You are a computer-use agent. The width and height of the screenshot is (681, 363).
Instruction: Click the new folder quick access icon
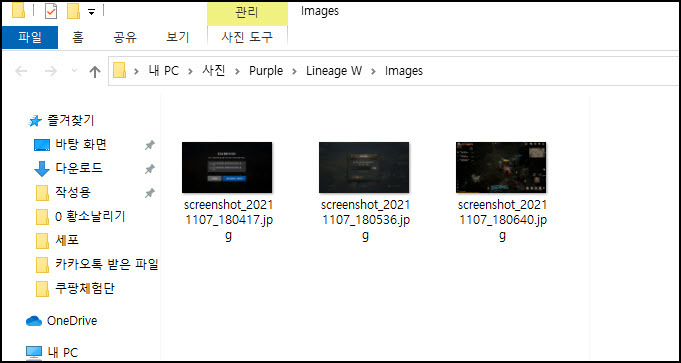click(73, 12)
